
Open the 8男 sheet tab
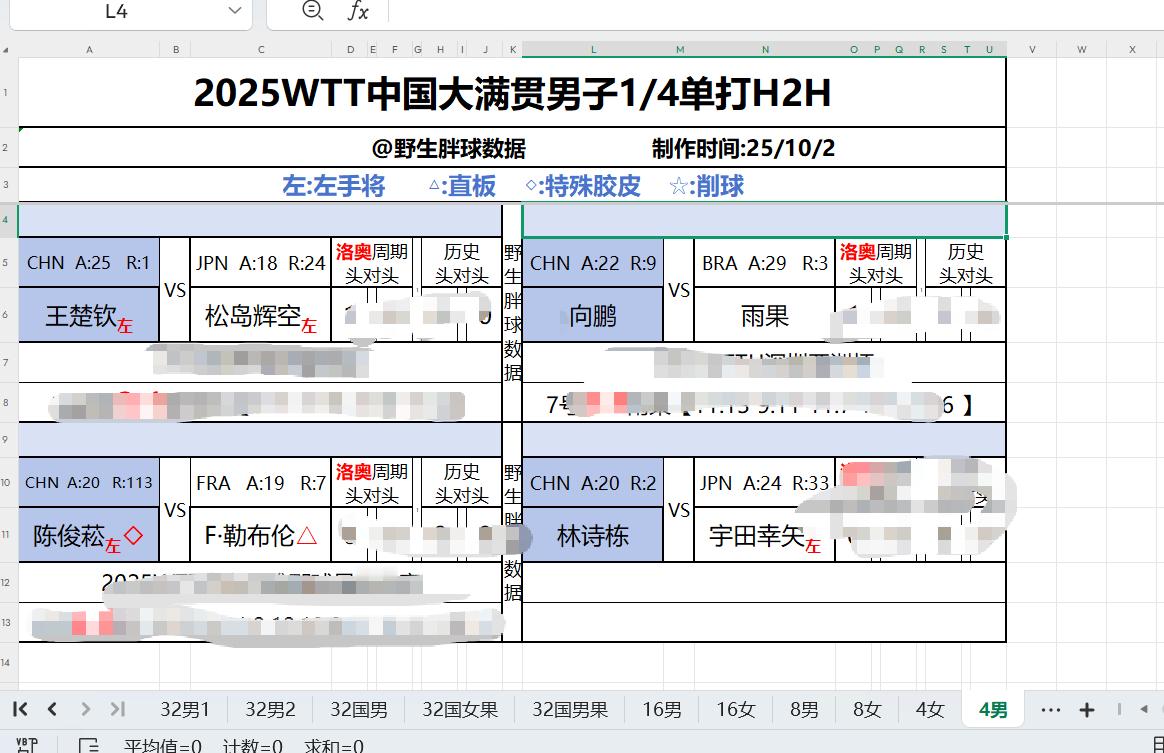(804, 710)
